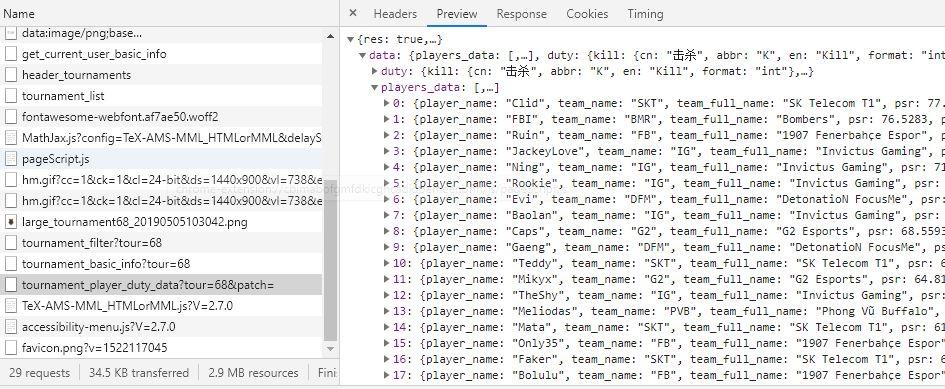945x389 pixels.
Task: Close the request details pane
Action: (353, 13)
